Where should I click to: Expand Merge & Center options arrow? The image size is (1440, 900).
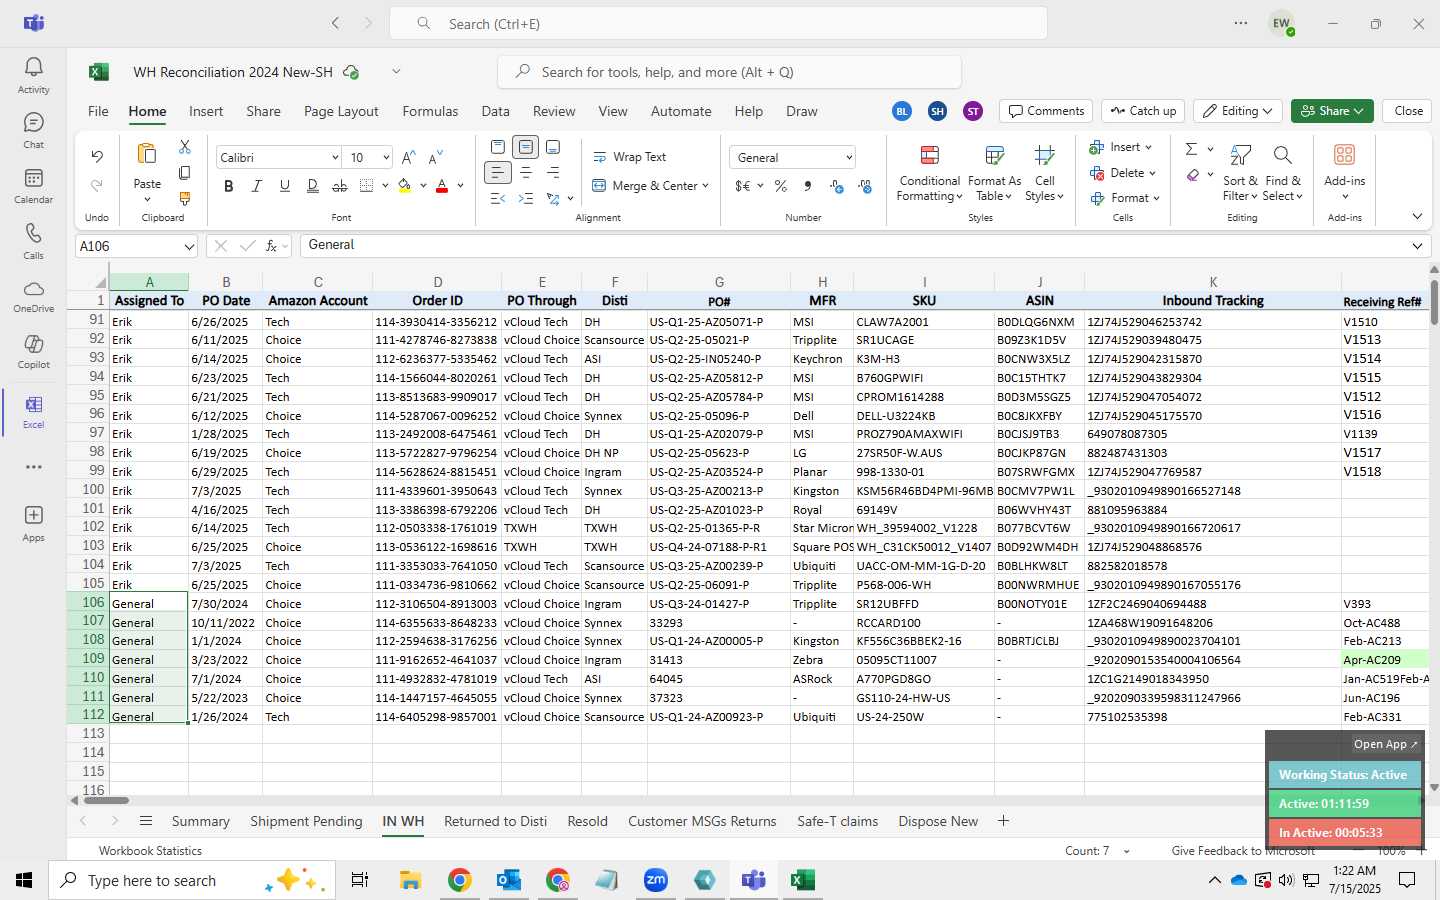click(x=705, y=186)
